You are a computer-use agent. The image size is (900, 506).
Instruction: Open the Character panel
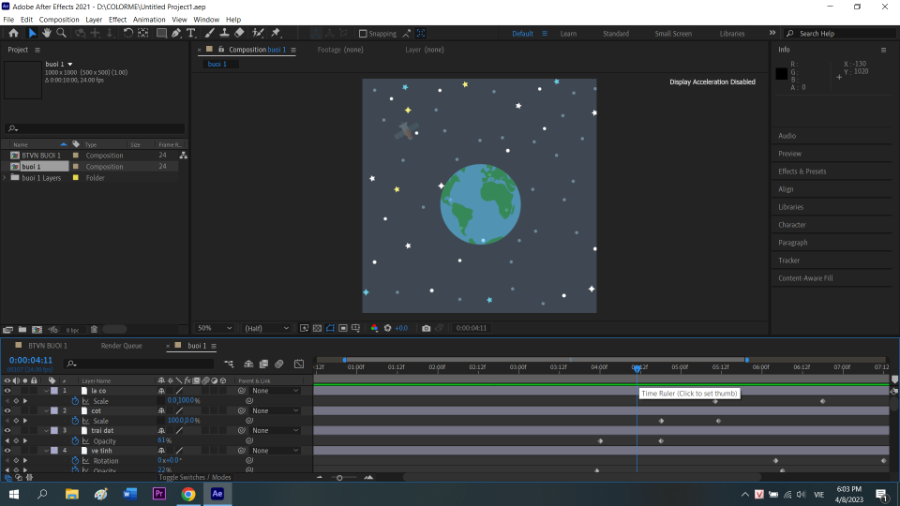pos(792,225)
